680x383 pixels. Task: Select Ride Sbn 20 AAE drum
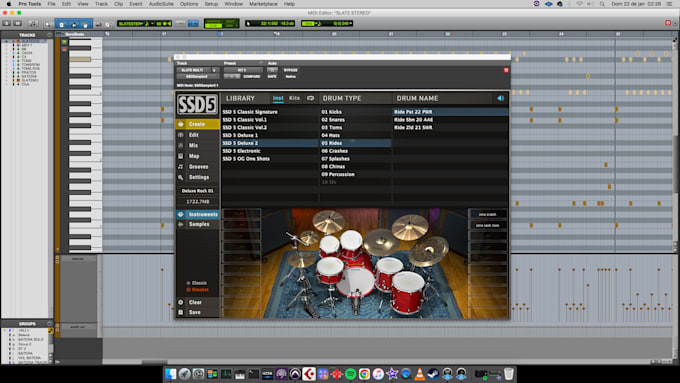tap(450, 120)
